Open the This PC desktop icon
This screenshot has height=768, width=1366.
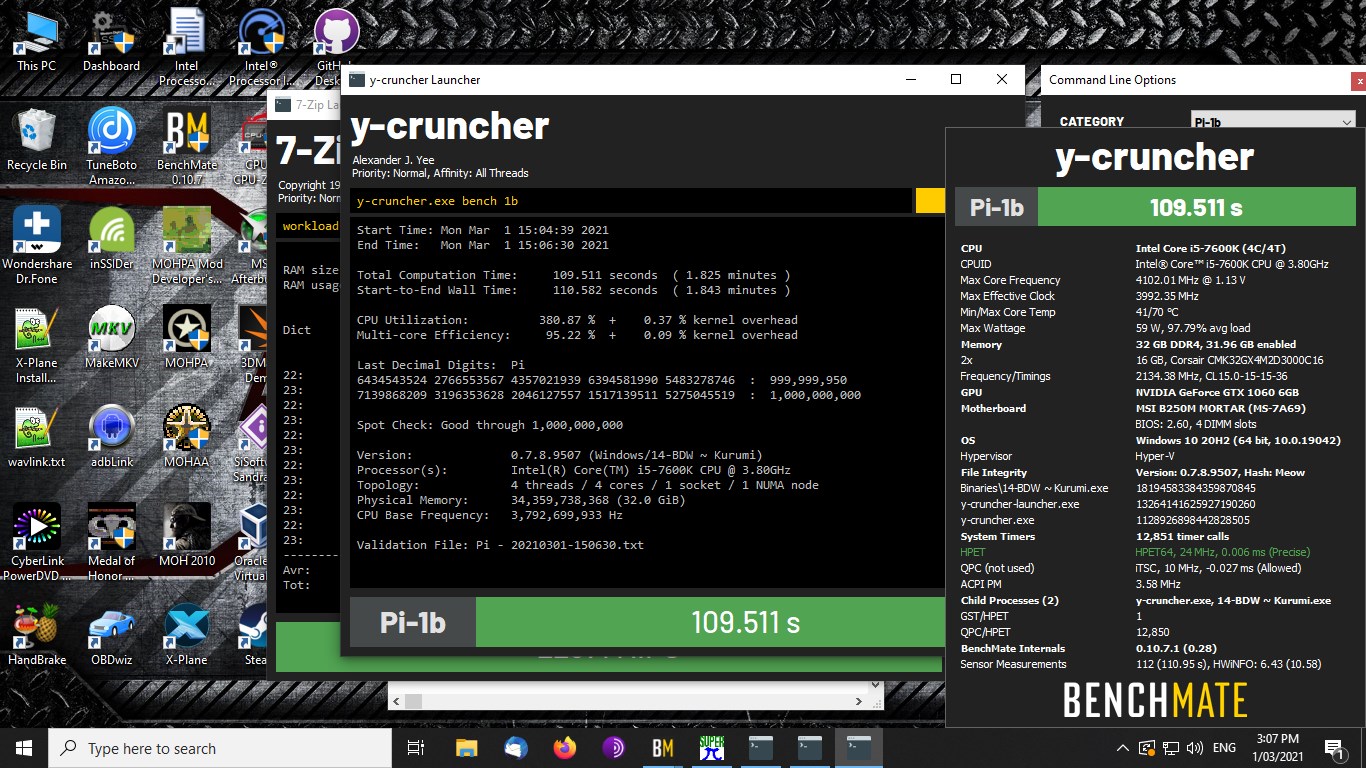pos(37,42)
